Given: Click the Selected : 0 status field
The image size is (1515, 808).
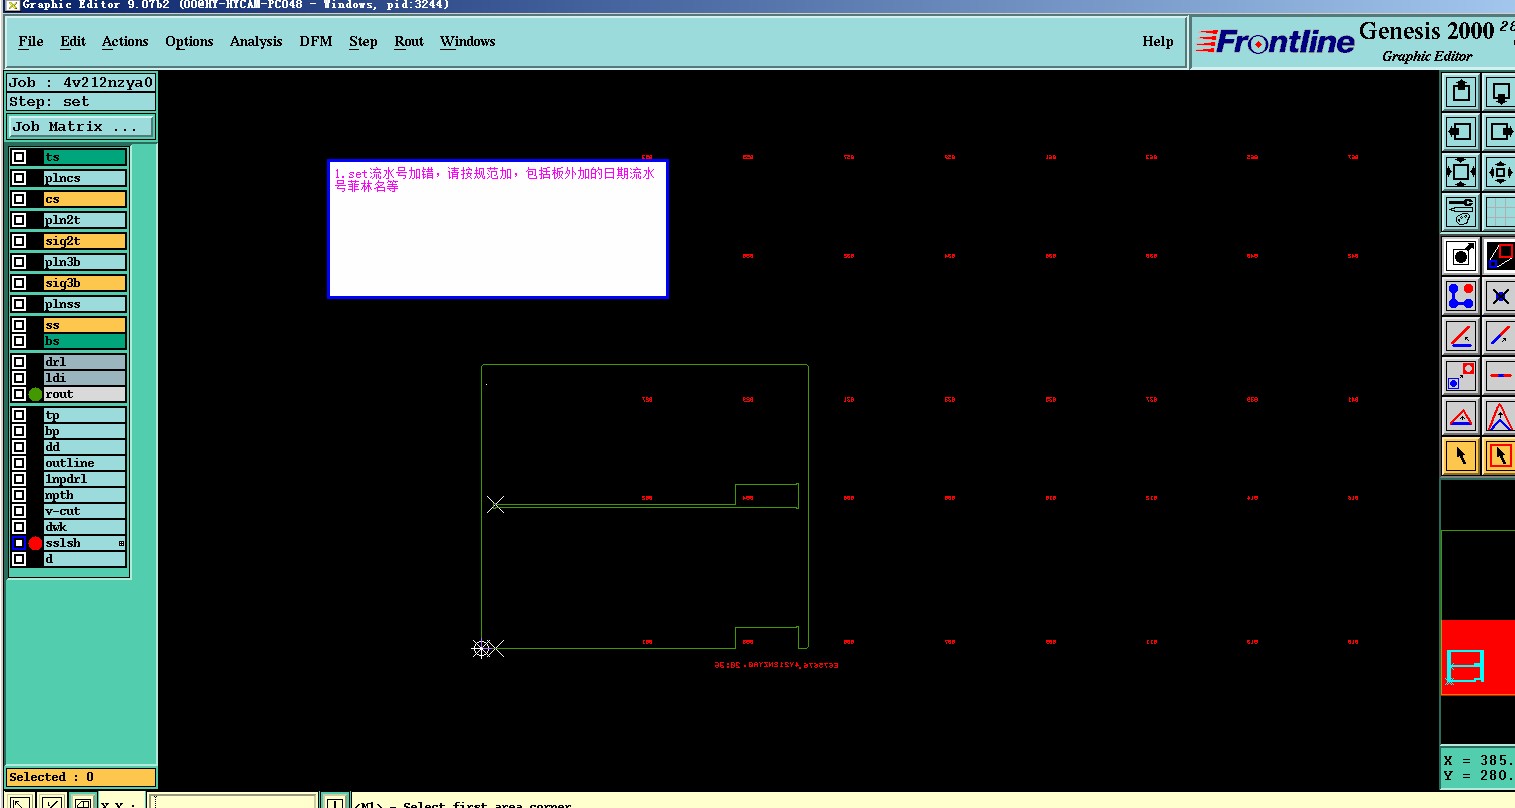Looking at the screenshot, I should pyautogui.click(x=81, y=777).
